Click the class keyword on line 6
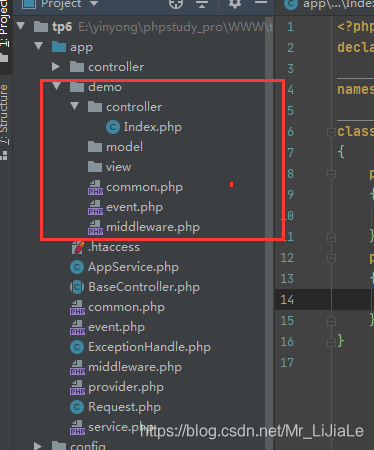Screen dimensions: 374x450 (x=355, y=131)
